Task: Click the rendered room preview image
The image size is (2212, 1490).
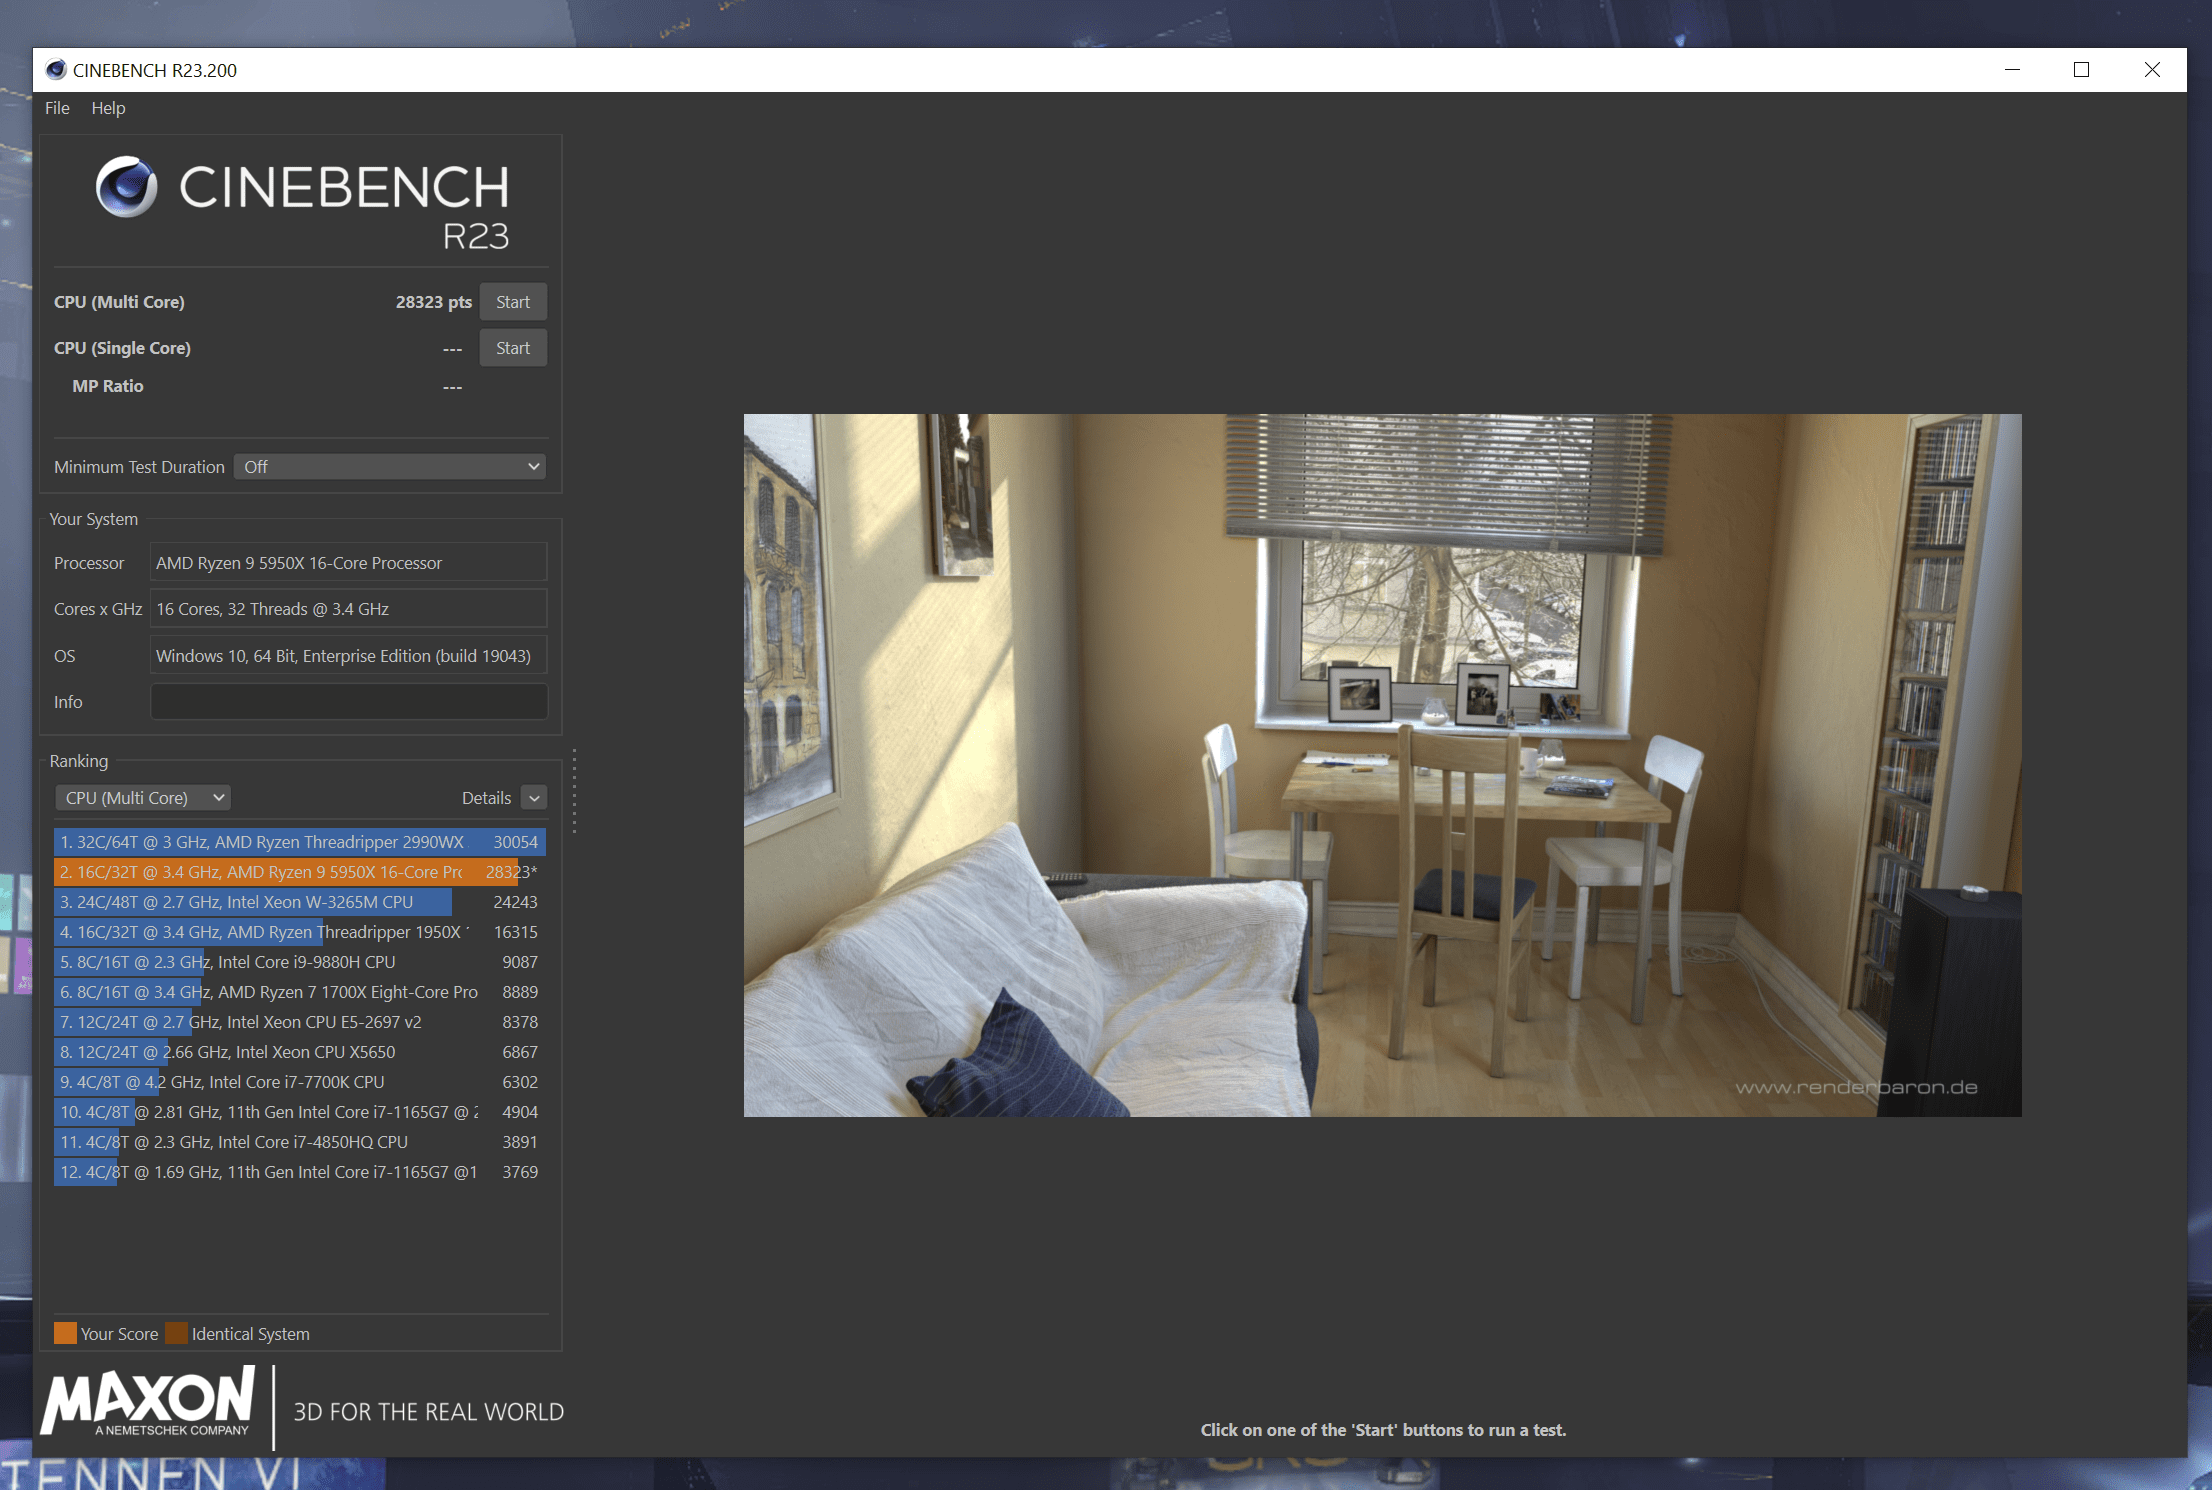Action: (1382, 765)
